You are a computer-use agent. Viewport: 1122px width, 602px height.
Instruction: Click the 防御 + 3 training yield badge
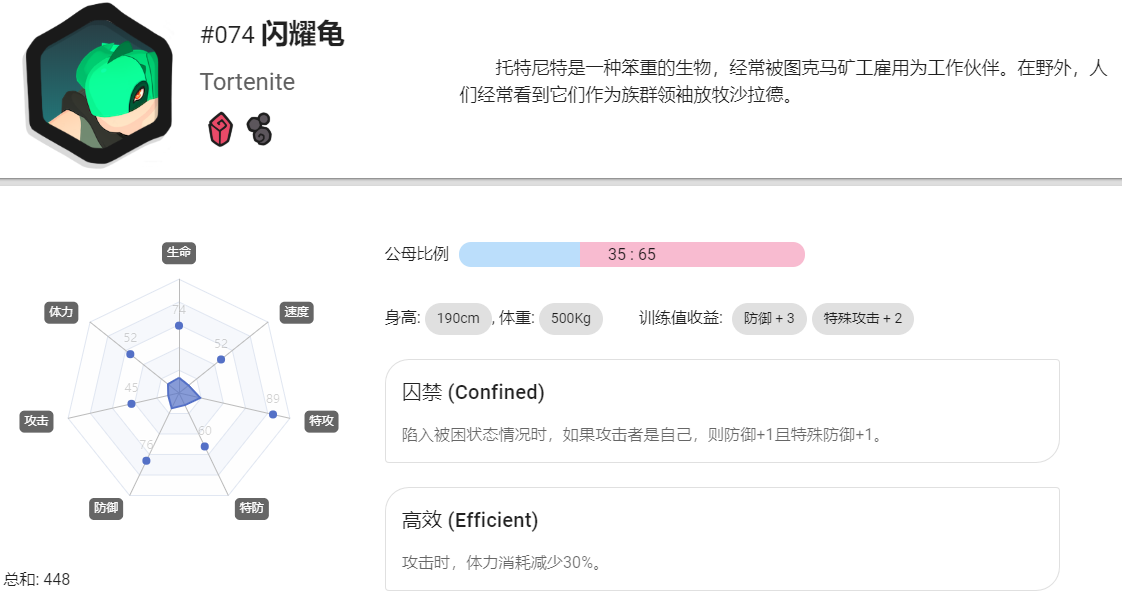click(x=769, y=319)
